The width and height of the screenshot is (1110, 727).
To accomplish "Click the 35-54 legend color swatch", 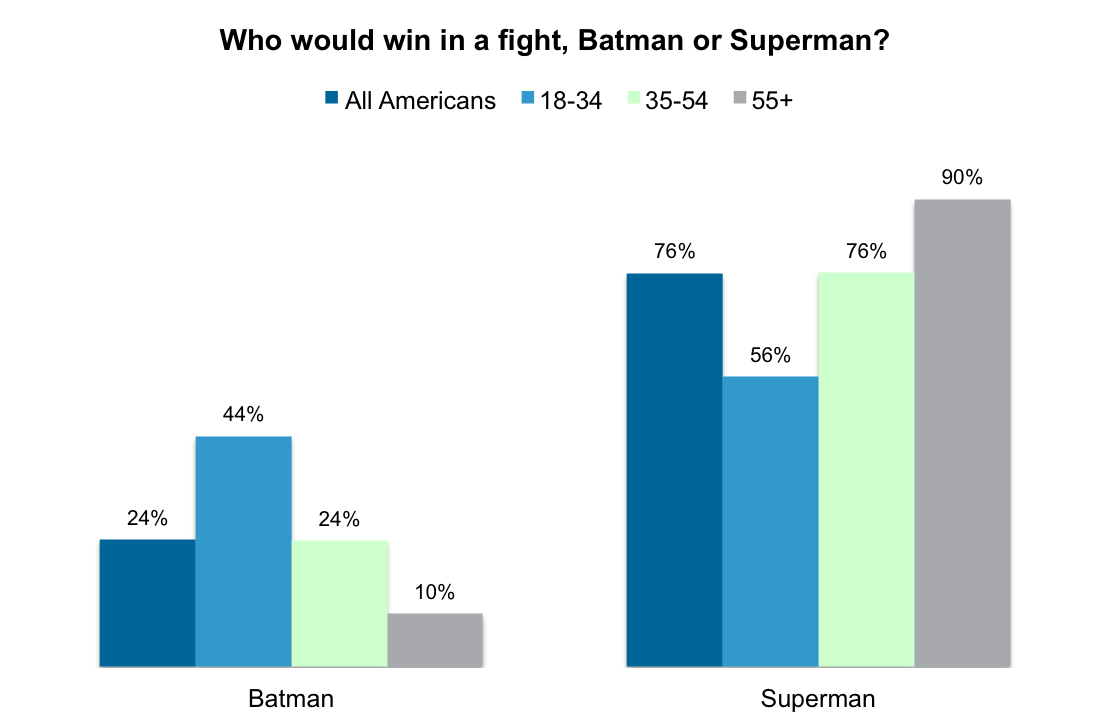I will (x=633, y=98).
